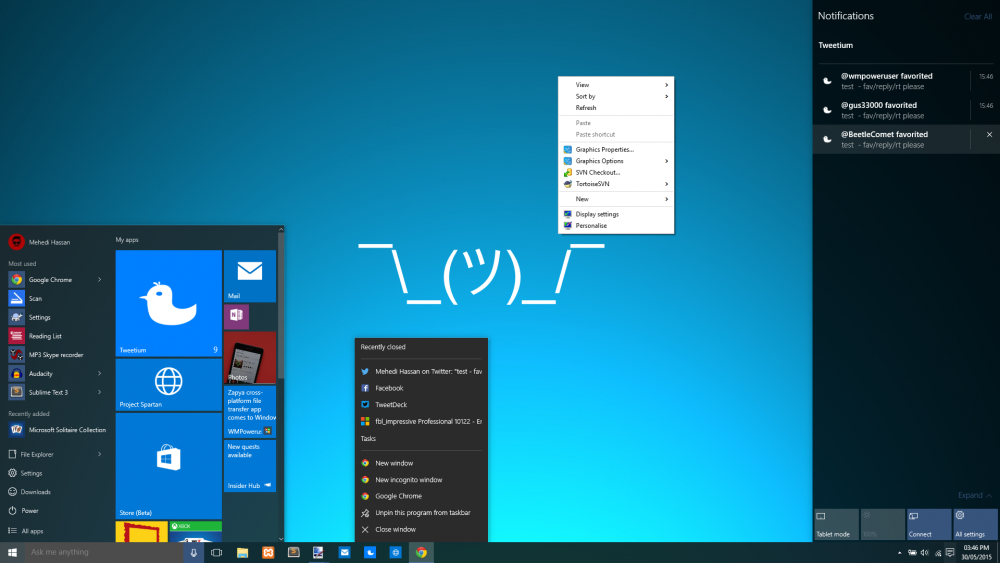Open the Tweetium tile
Viewport: 1000px width, 563px height.
pos(168,303)
